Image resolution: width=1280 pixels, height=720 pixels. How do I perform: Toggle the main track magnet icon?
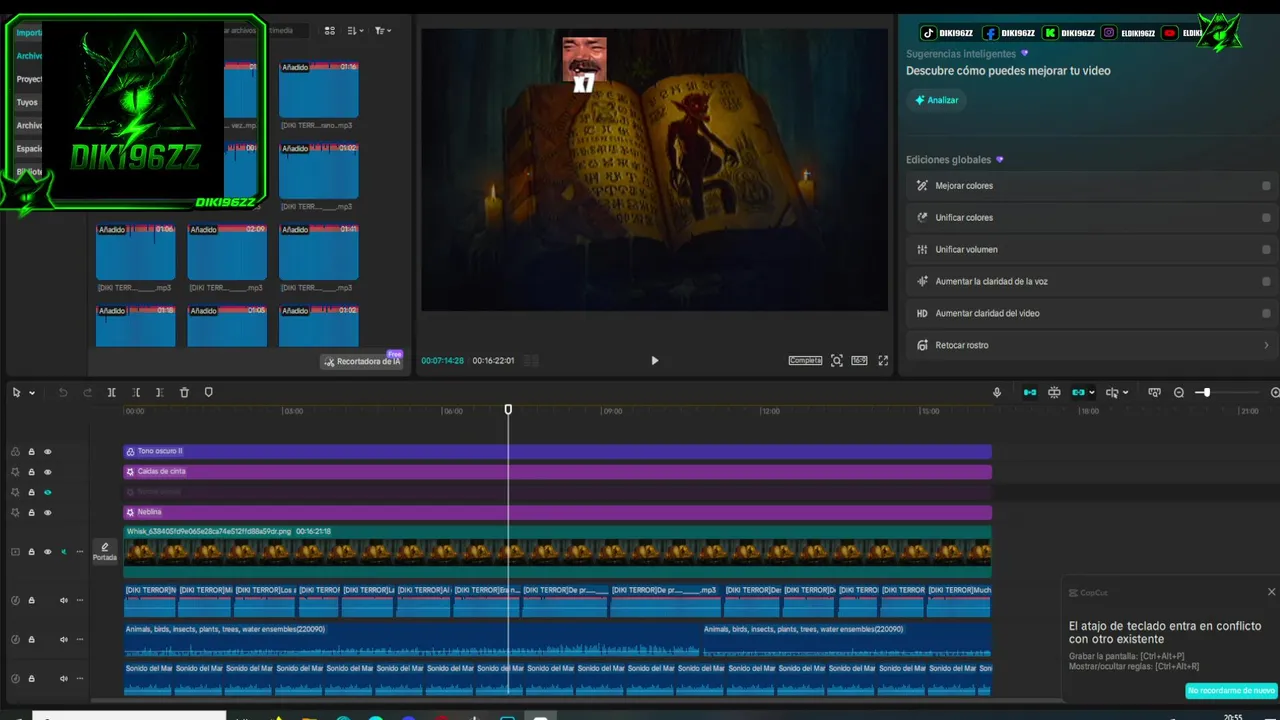tap(1030, 393)
